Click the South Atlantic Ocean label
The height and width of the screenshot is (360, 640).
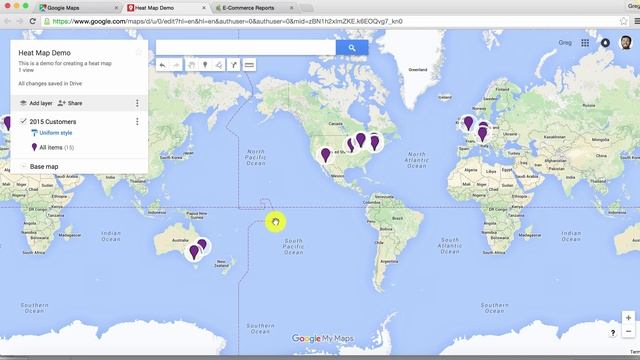point(450,246)
